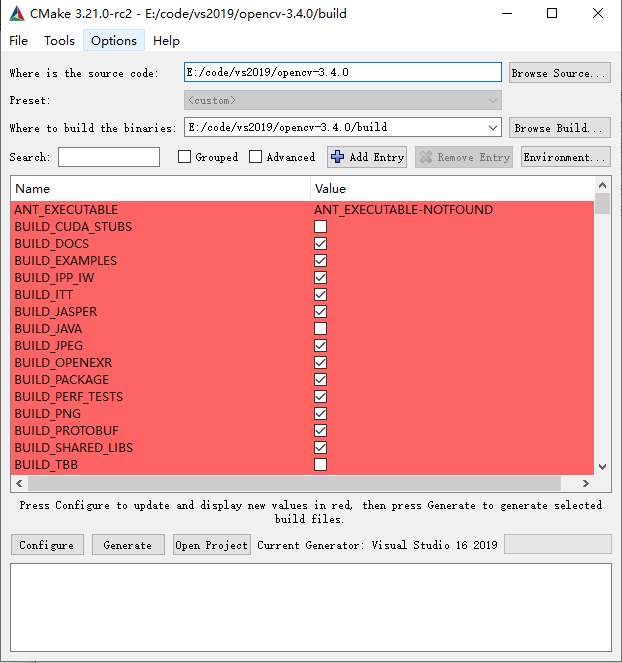Maximize the CMake window
Viewport: 622px width, 663px height.
click(552, 14)
